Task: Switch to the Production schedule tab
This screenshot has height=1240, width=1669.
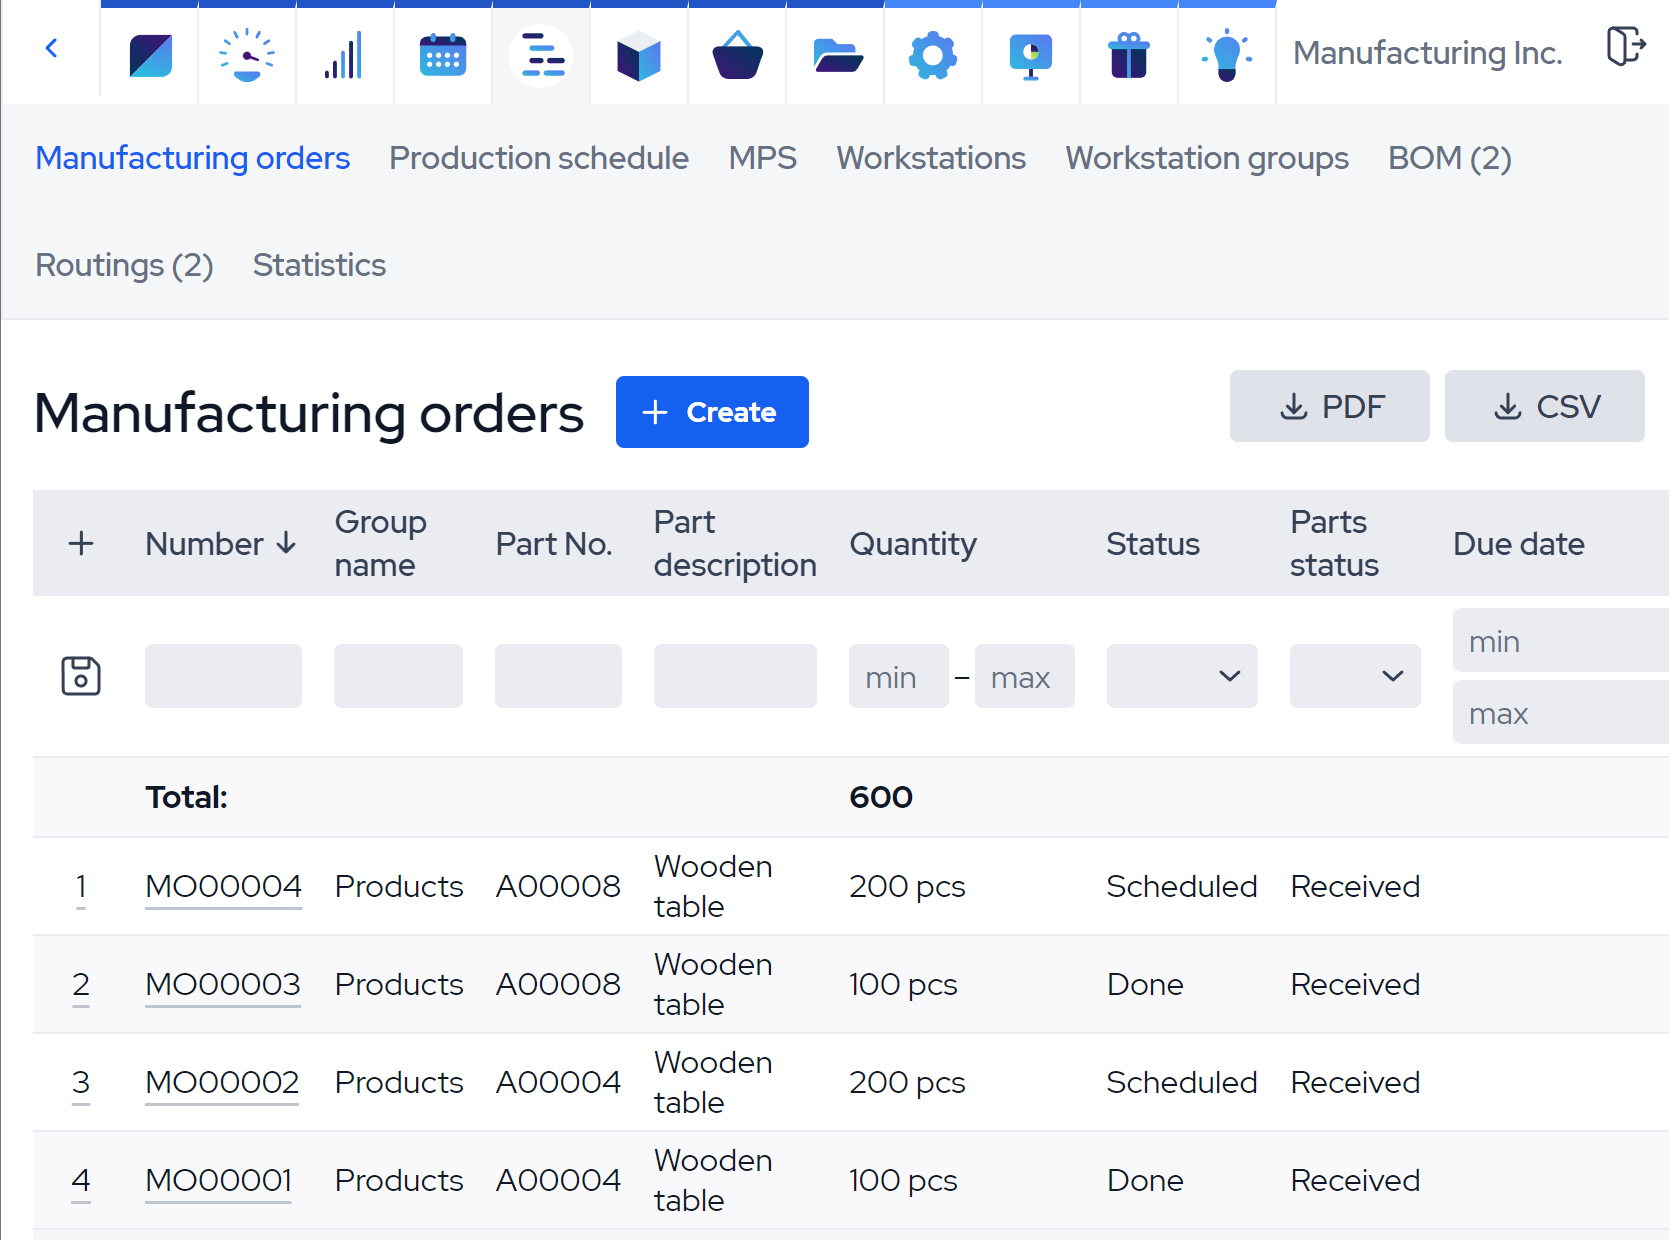Action: 538,158
